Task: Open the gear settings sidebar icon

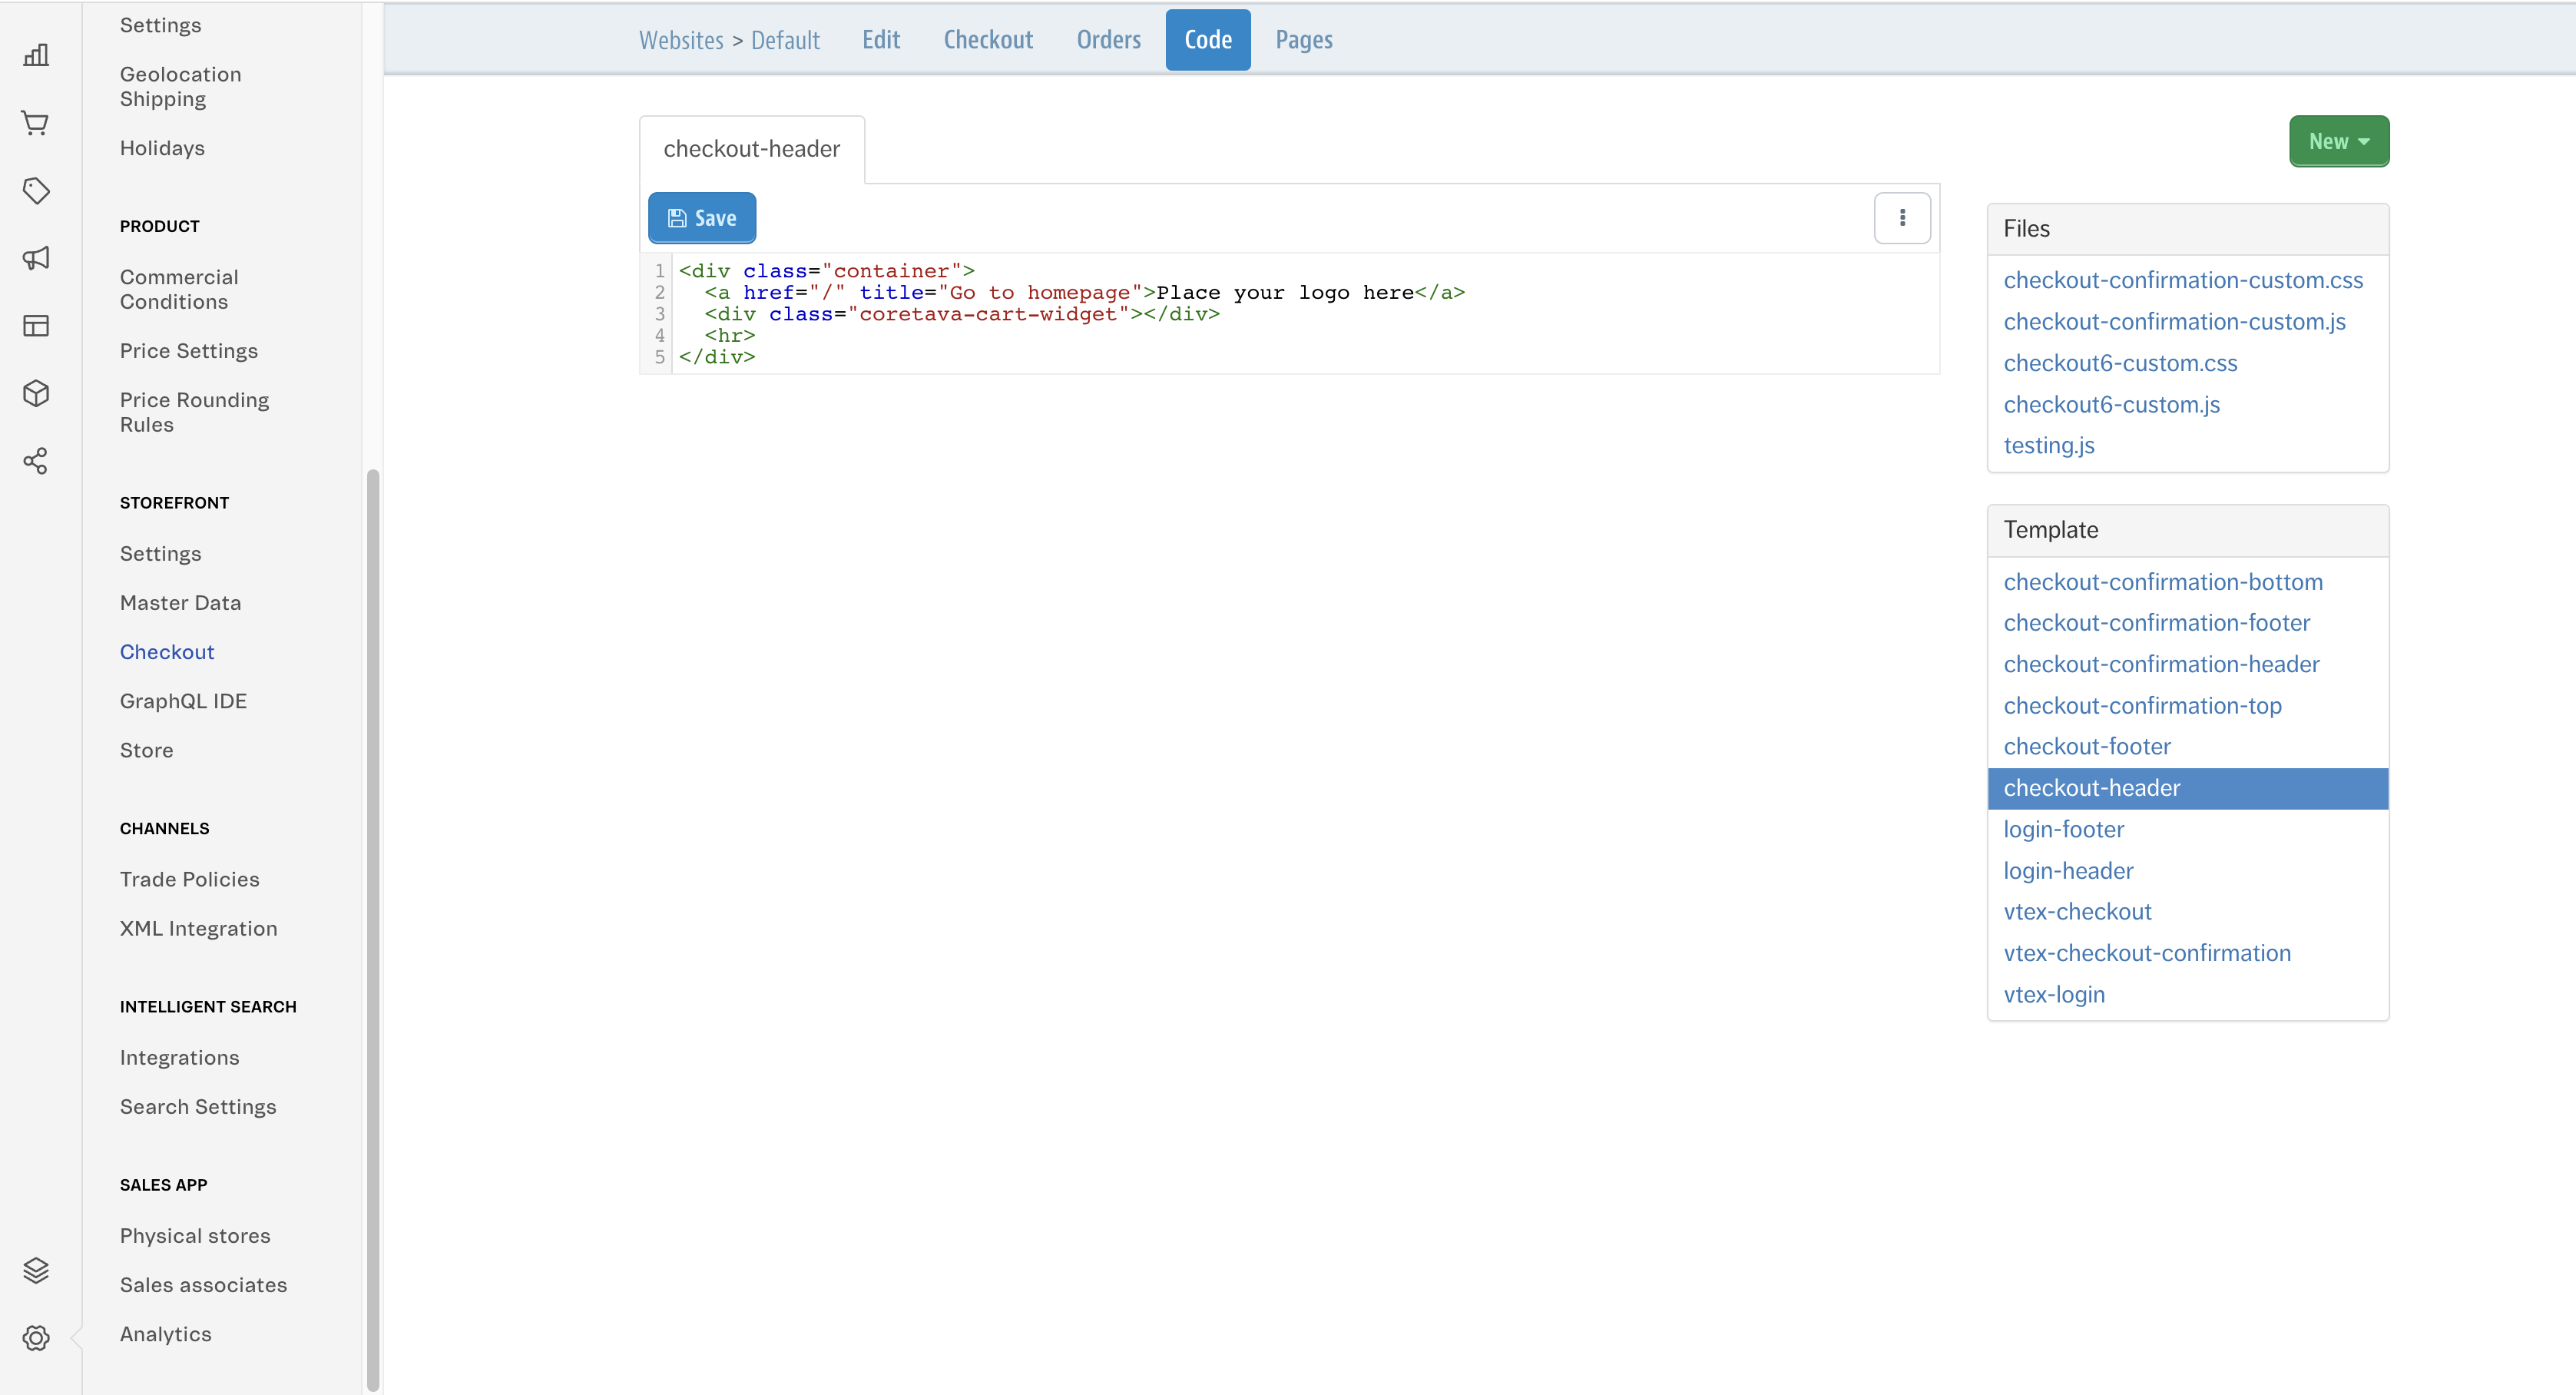Action: (x=36, y=1338)
